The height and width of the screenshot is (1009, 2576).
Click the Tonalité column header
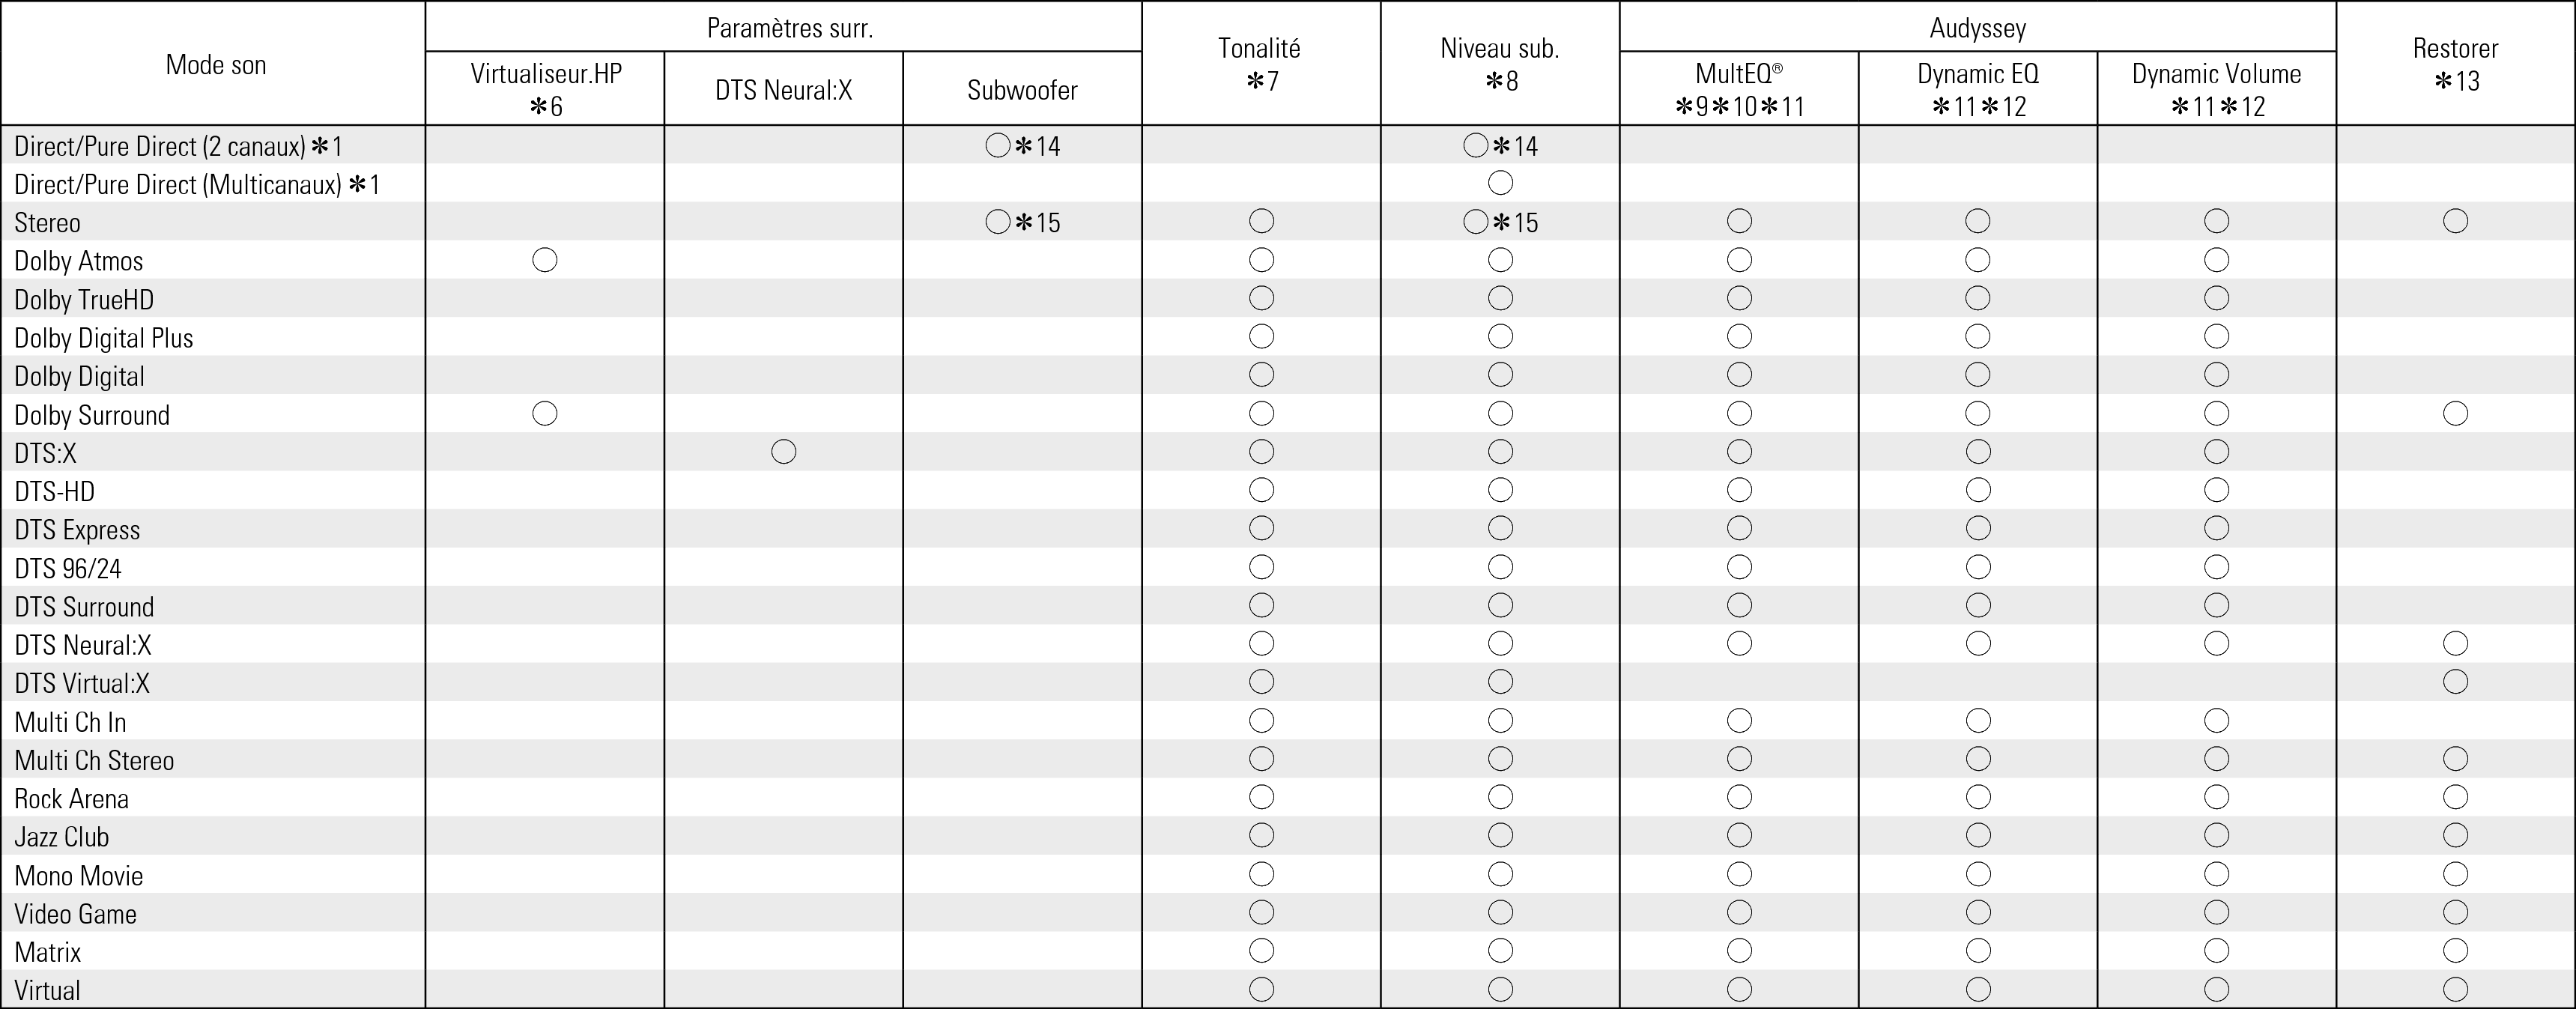pyautogui.click(x=1260, y=64)
